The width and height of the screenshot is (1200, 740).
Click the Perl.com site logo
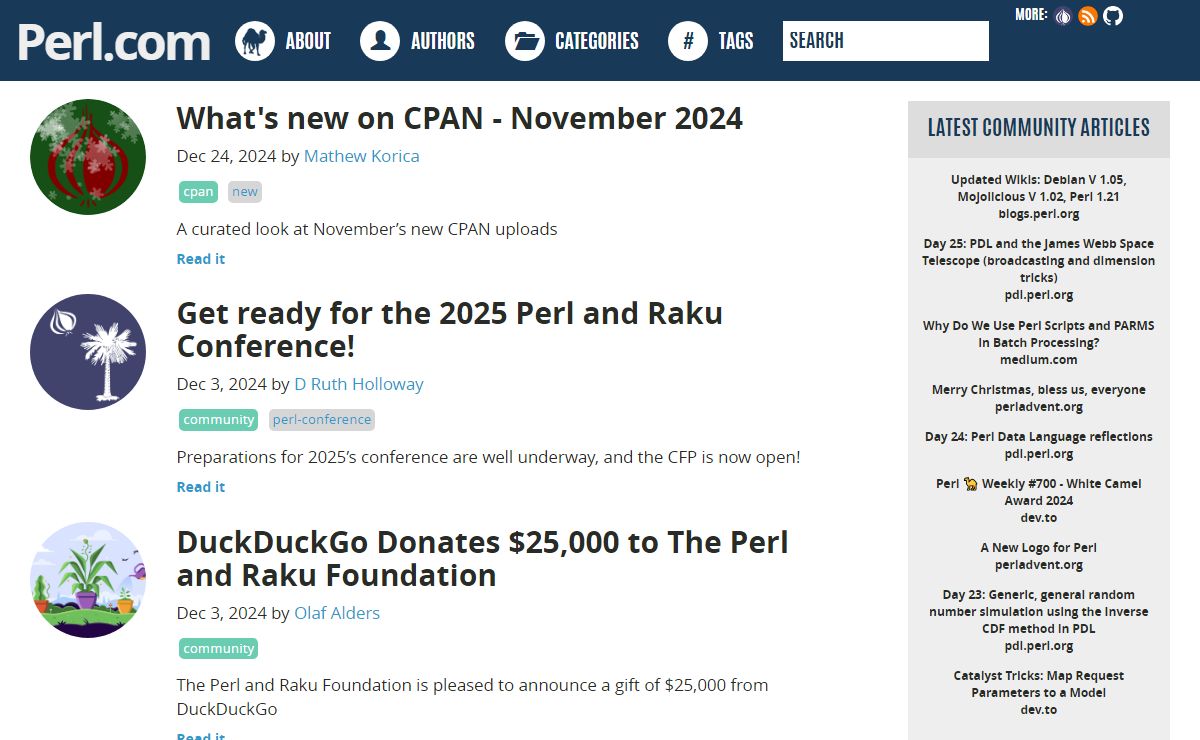click(x=114, y=42)
